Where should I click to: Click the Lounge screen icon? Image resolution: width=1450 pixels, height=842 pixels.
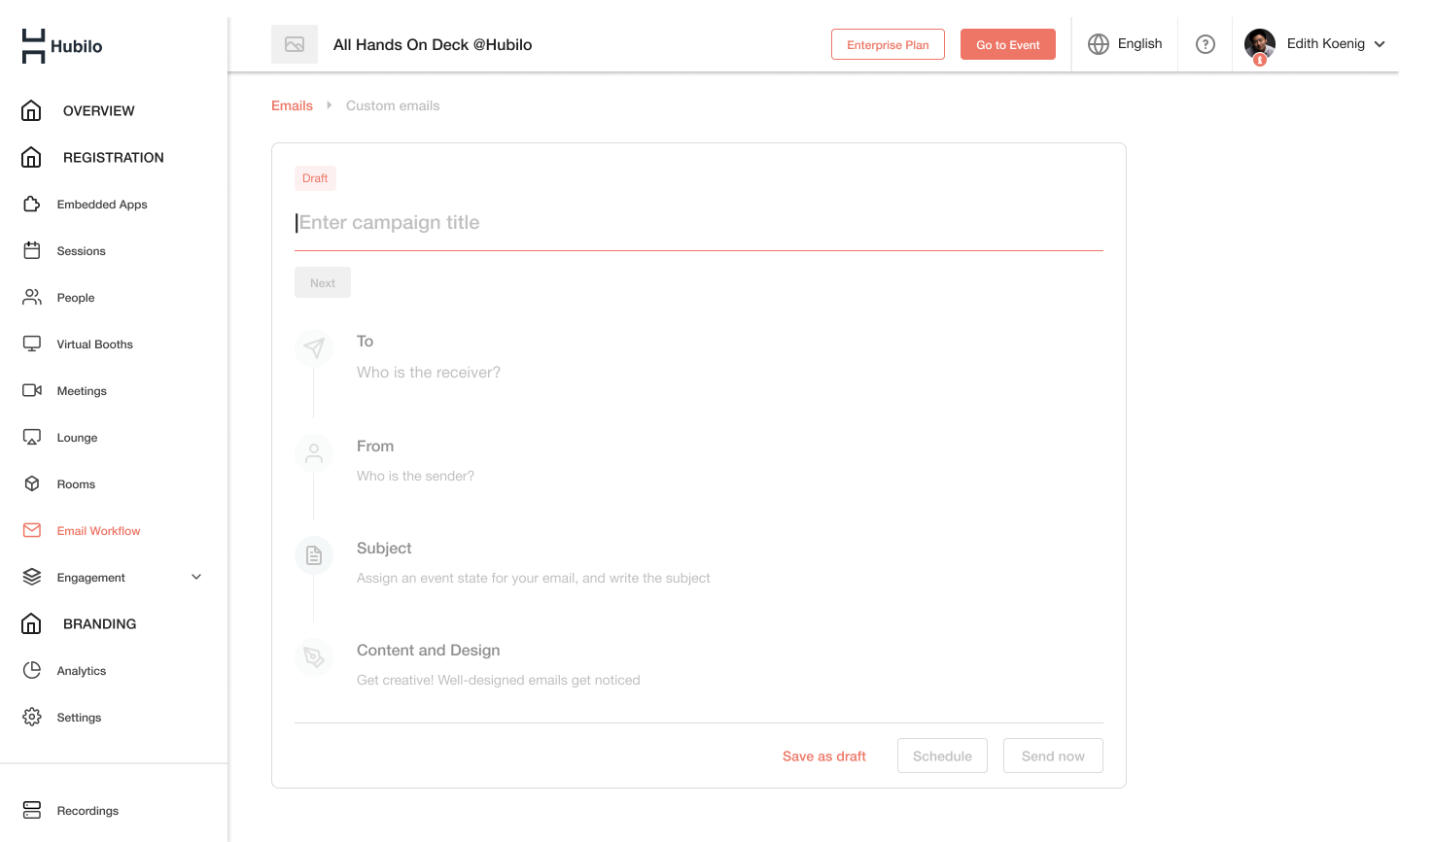pos(32,437)
